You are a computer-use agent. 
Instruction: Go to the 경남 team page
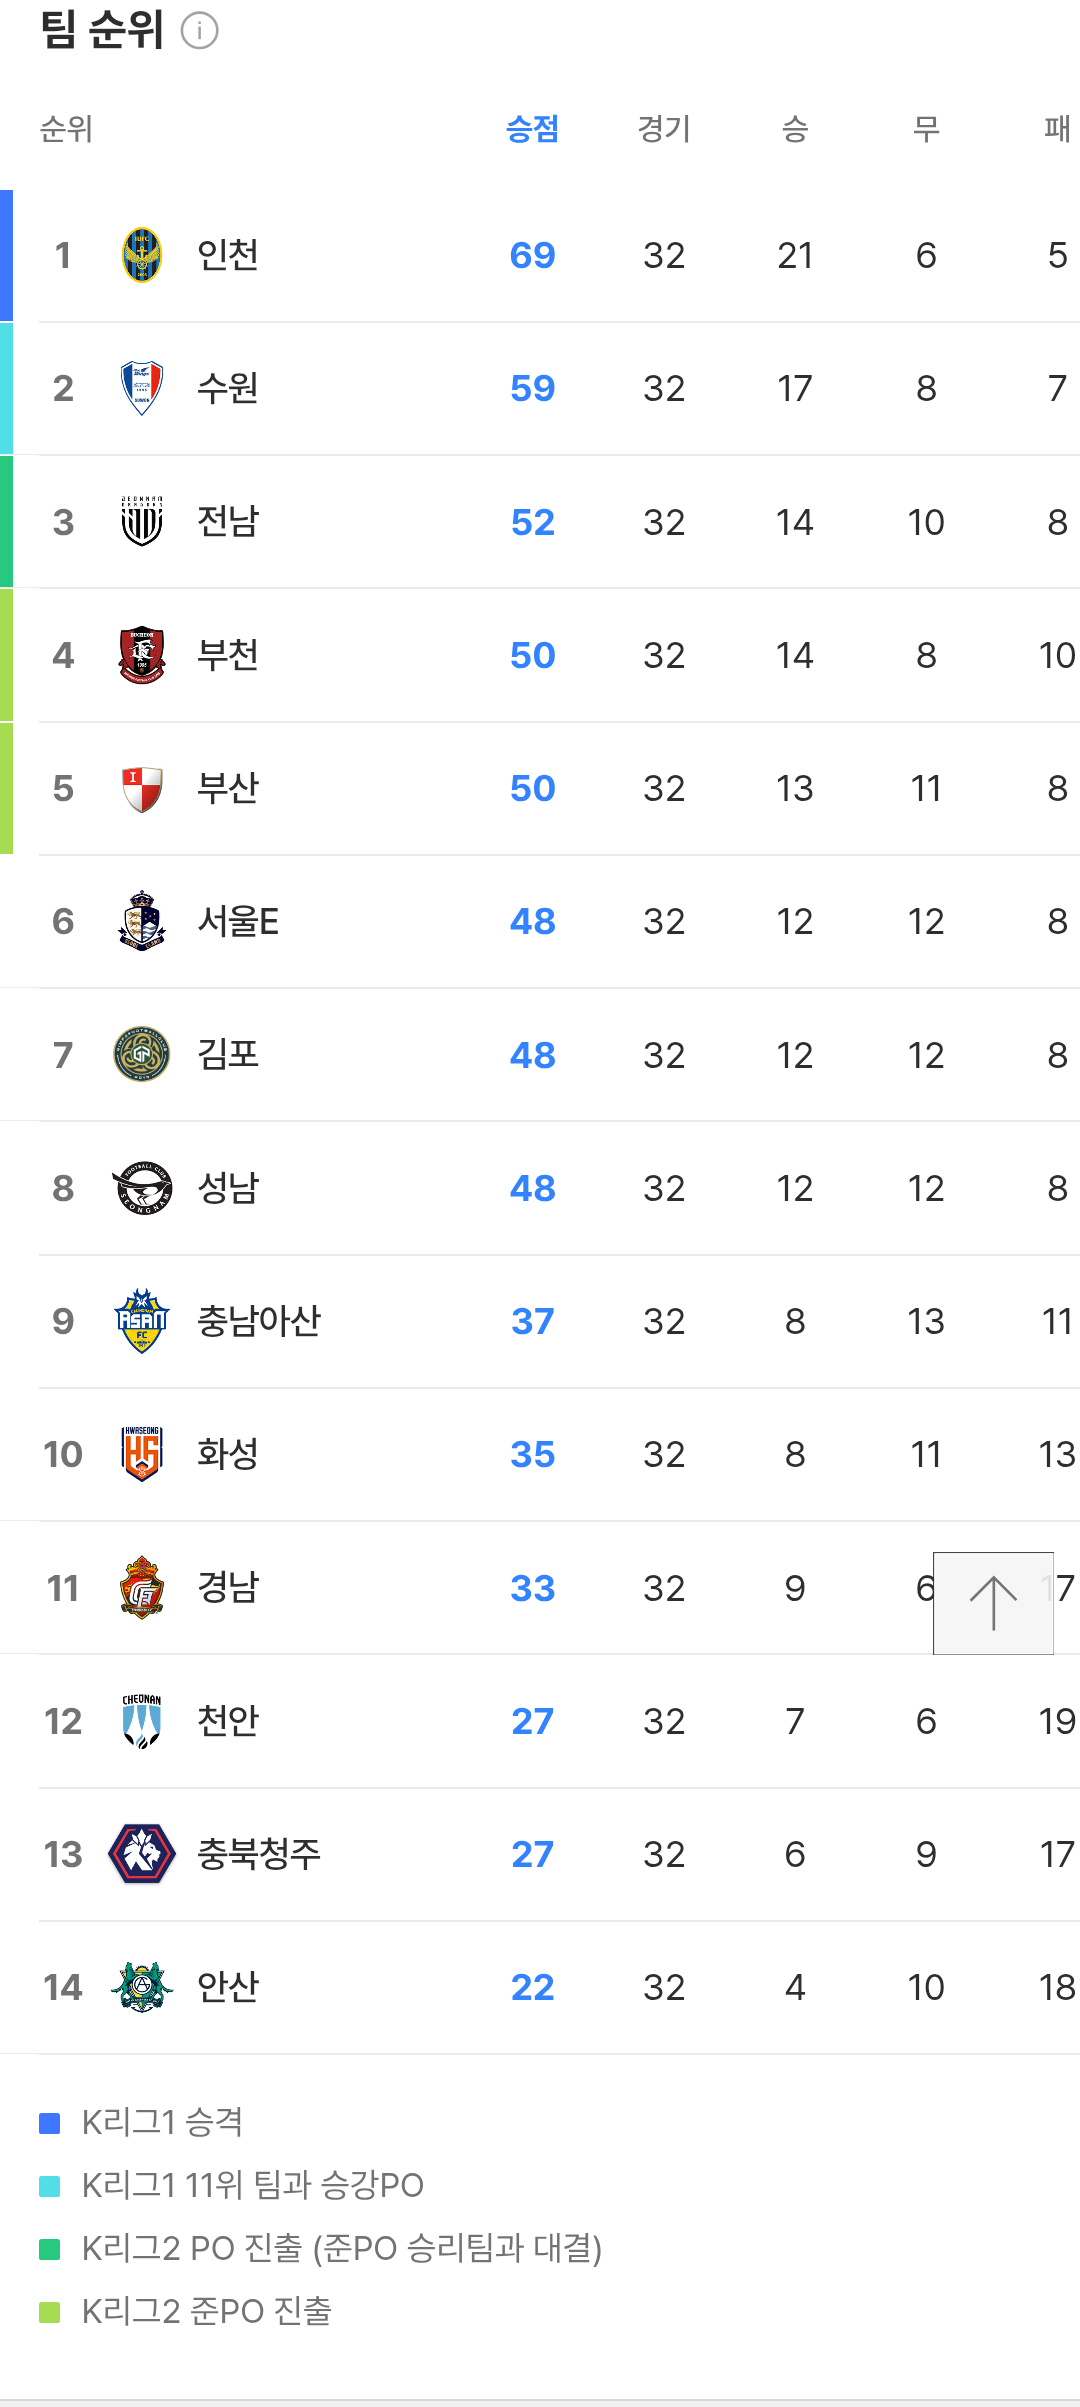pyautogui.click(x=228, y=1587)
